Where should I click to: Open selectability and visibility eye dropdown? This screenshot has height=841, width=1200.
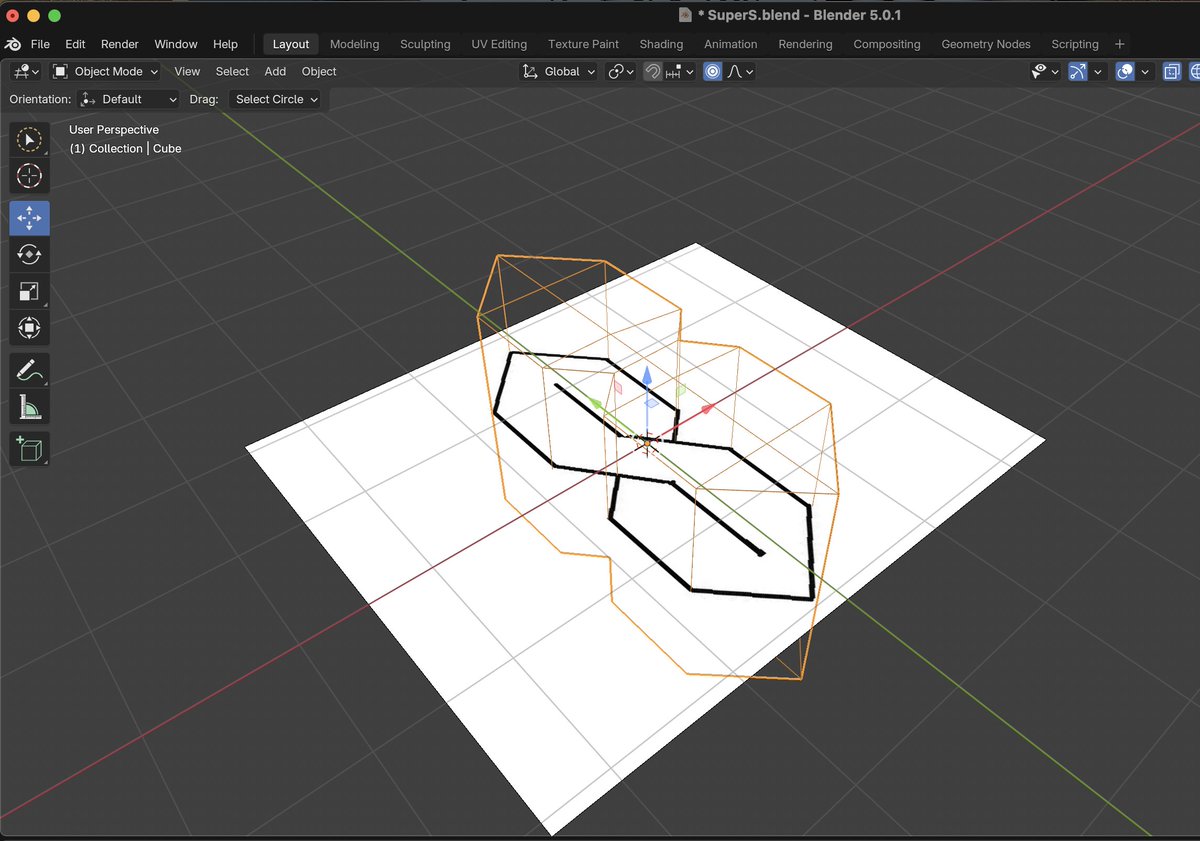click(x=1045, y=71)
